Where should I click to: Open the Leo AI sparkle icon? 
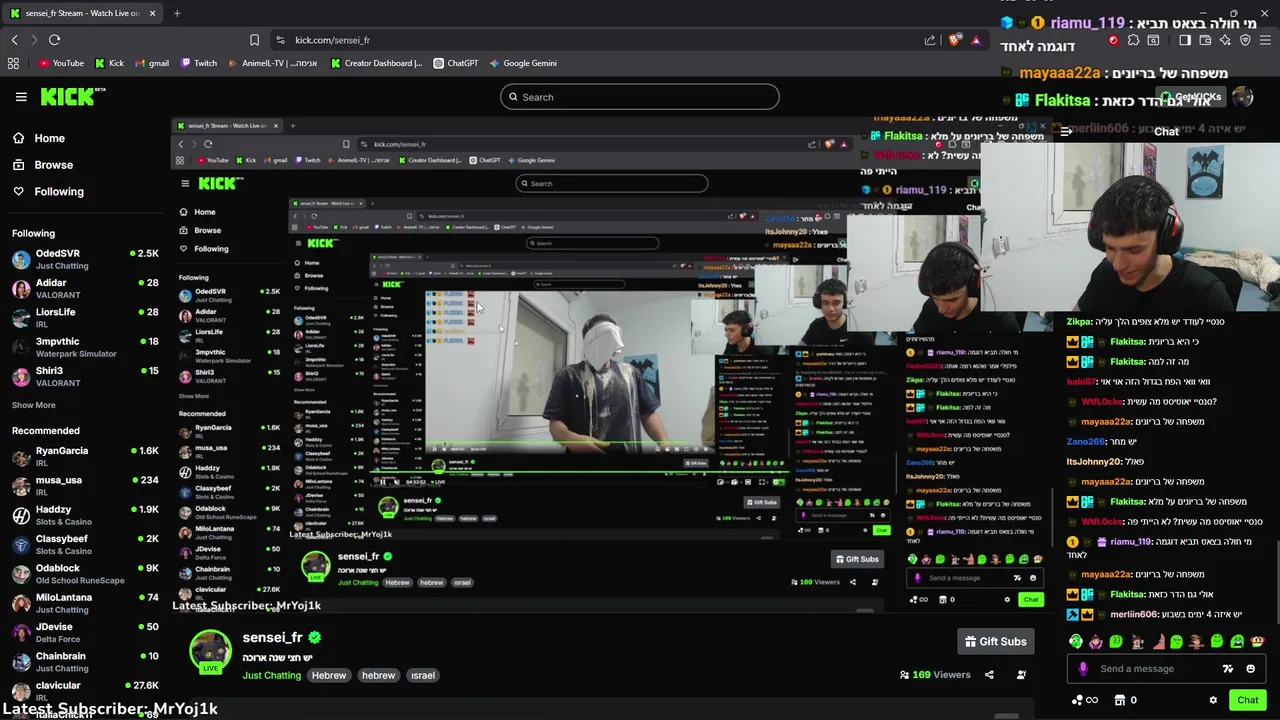tap(1225, 40)
